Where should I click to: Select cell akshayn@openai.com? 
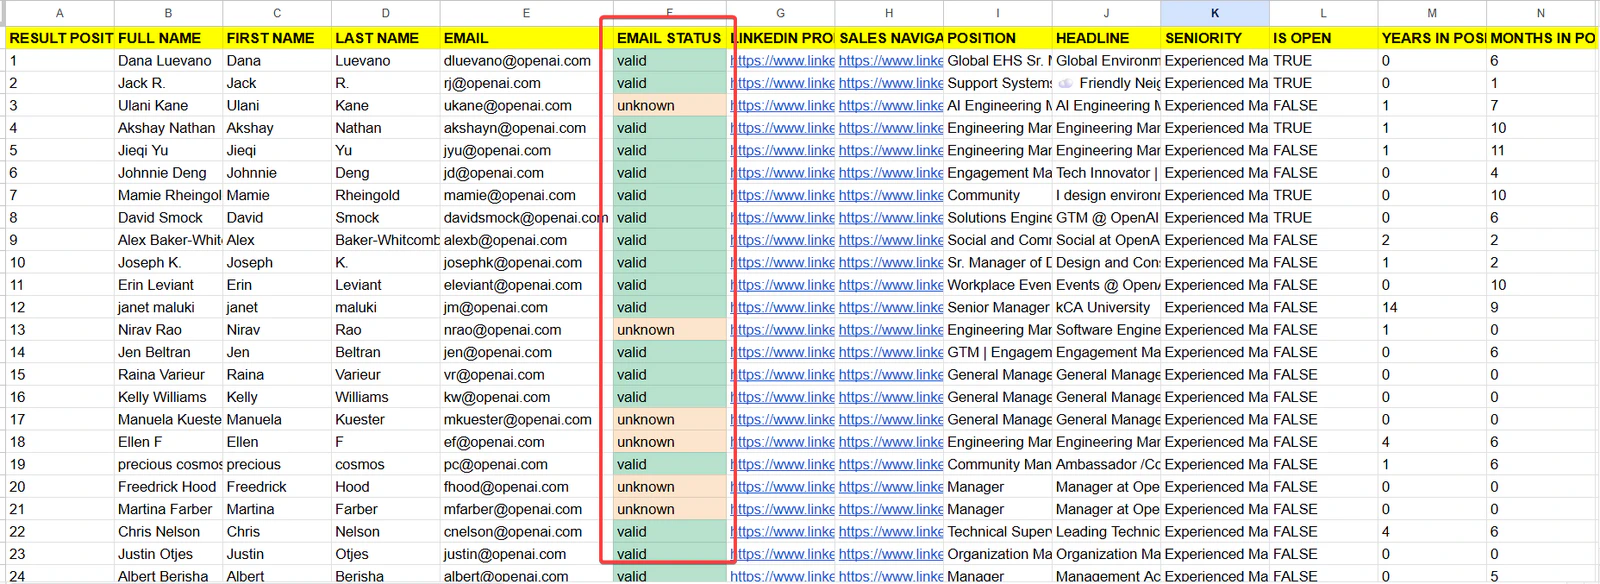pyautogui.click(x=526, y=128)
